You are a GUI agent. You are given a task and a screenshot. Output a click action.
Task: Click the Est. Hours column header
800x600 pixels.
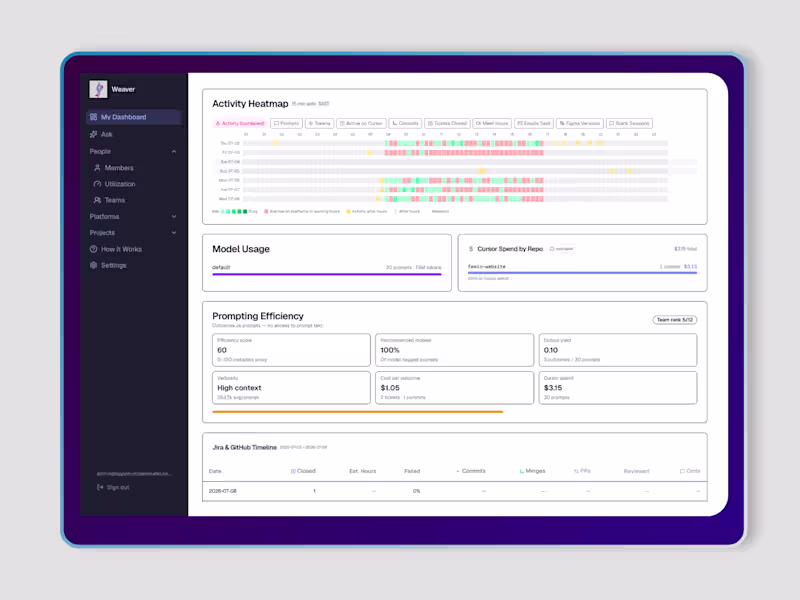pos(362,471)
